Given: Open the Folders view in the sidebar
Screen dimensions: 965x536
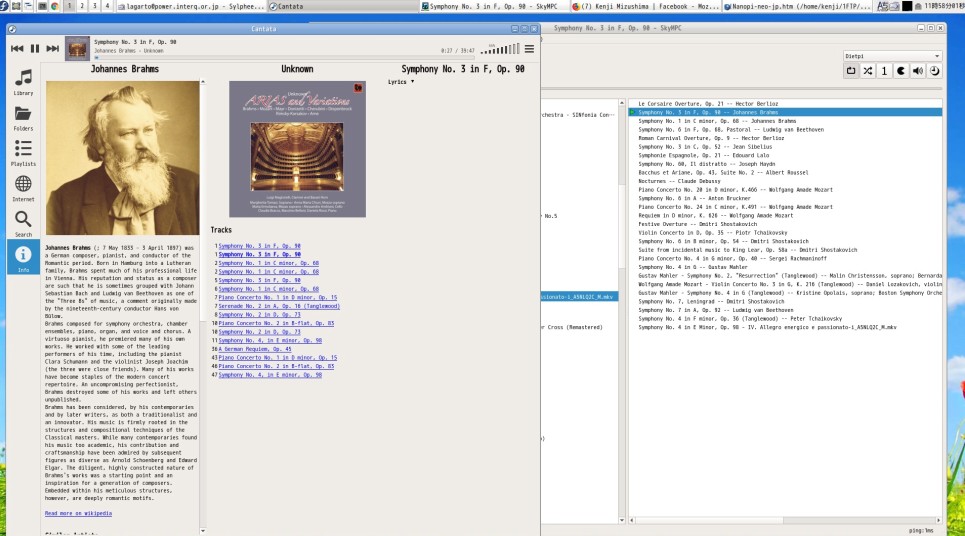Looking at the screenshot, I should tap(22, 118).
